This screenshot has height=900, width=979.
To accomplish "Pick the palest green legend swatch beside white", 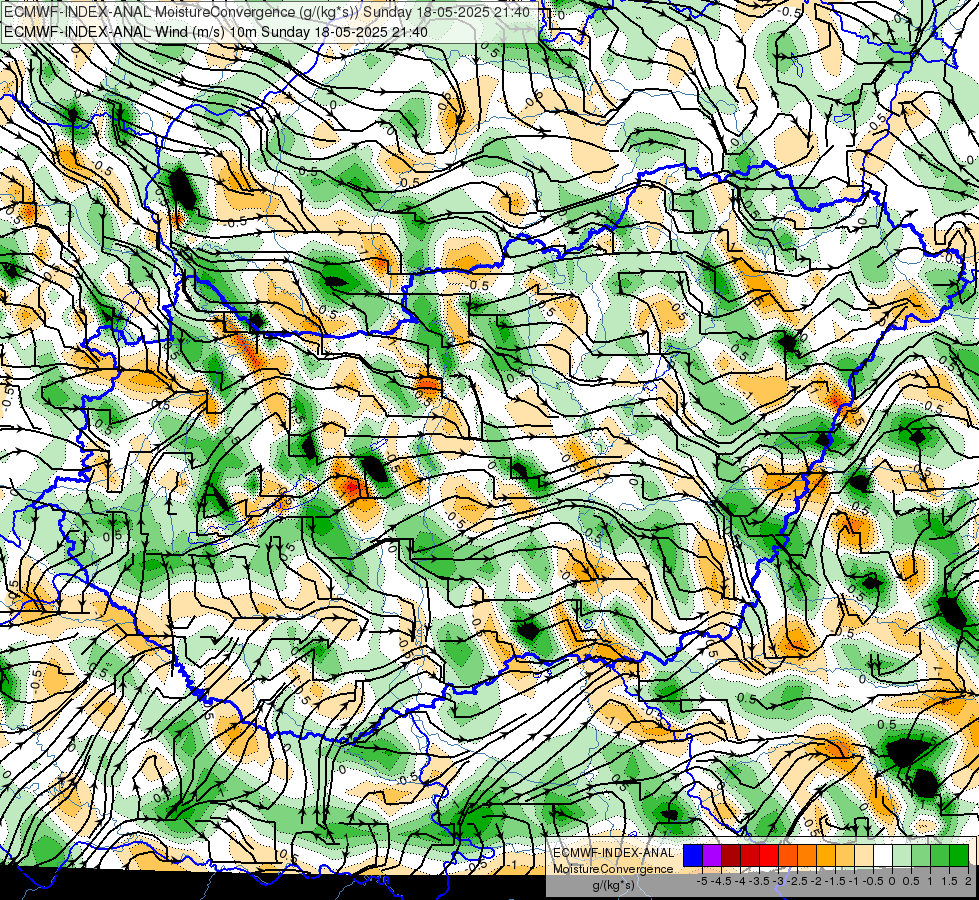I will (902, 855).
